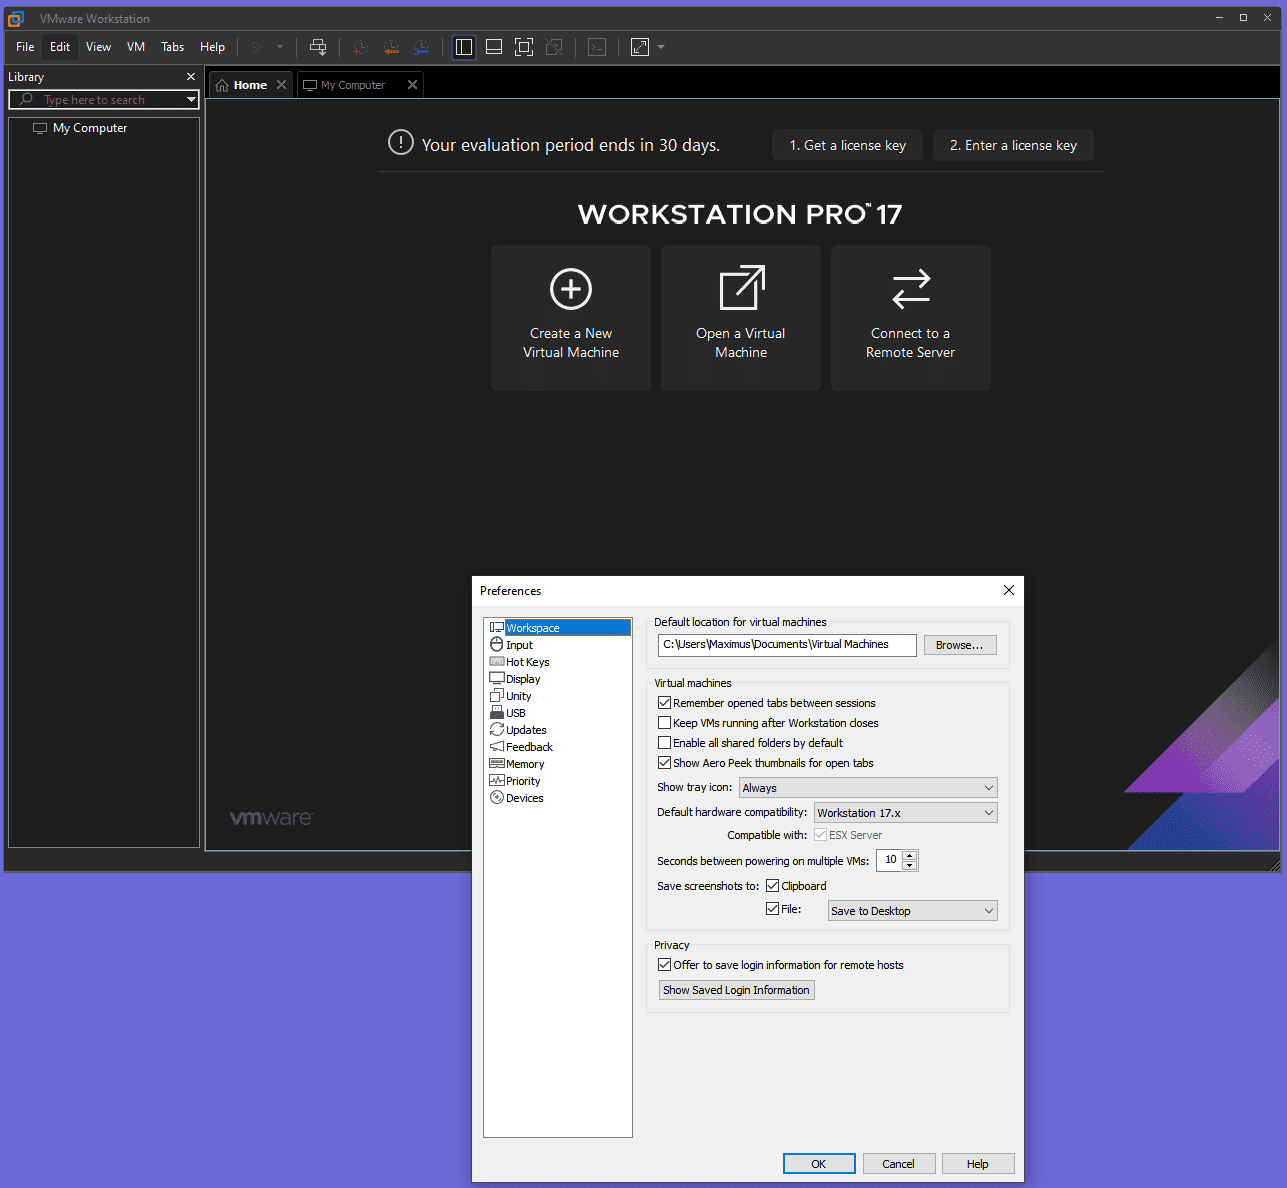The height and width of the screenshot is (1188, 1287).
Task: Toggle the thumbnail bar toolbar icon
Action: [494, 47]
